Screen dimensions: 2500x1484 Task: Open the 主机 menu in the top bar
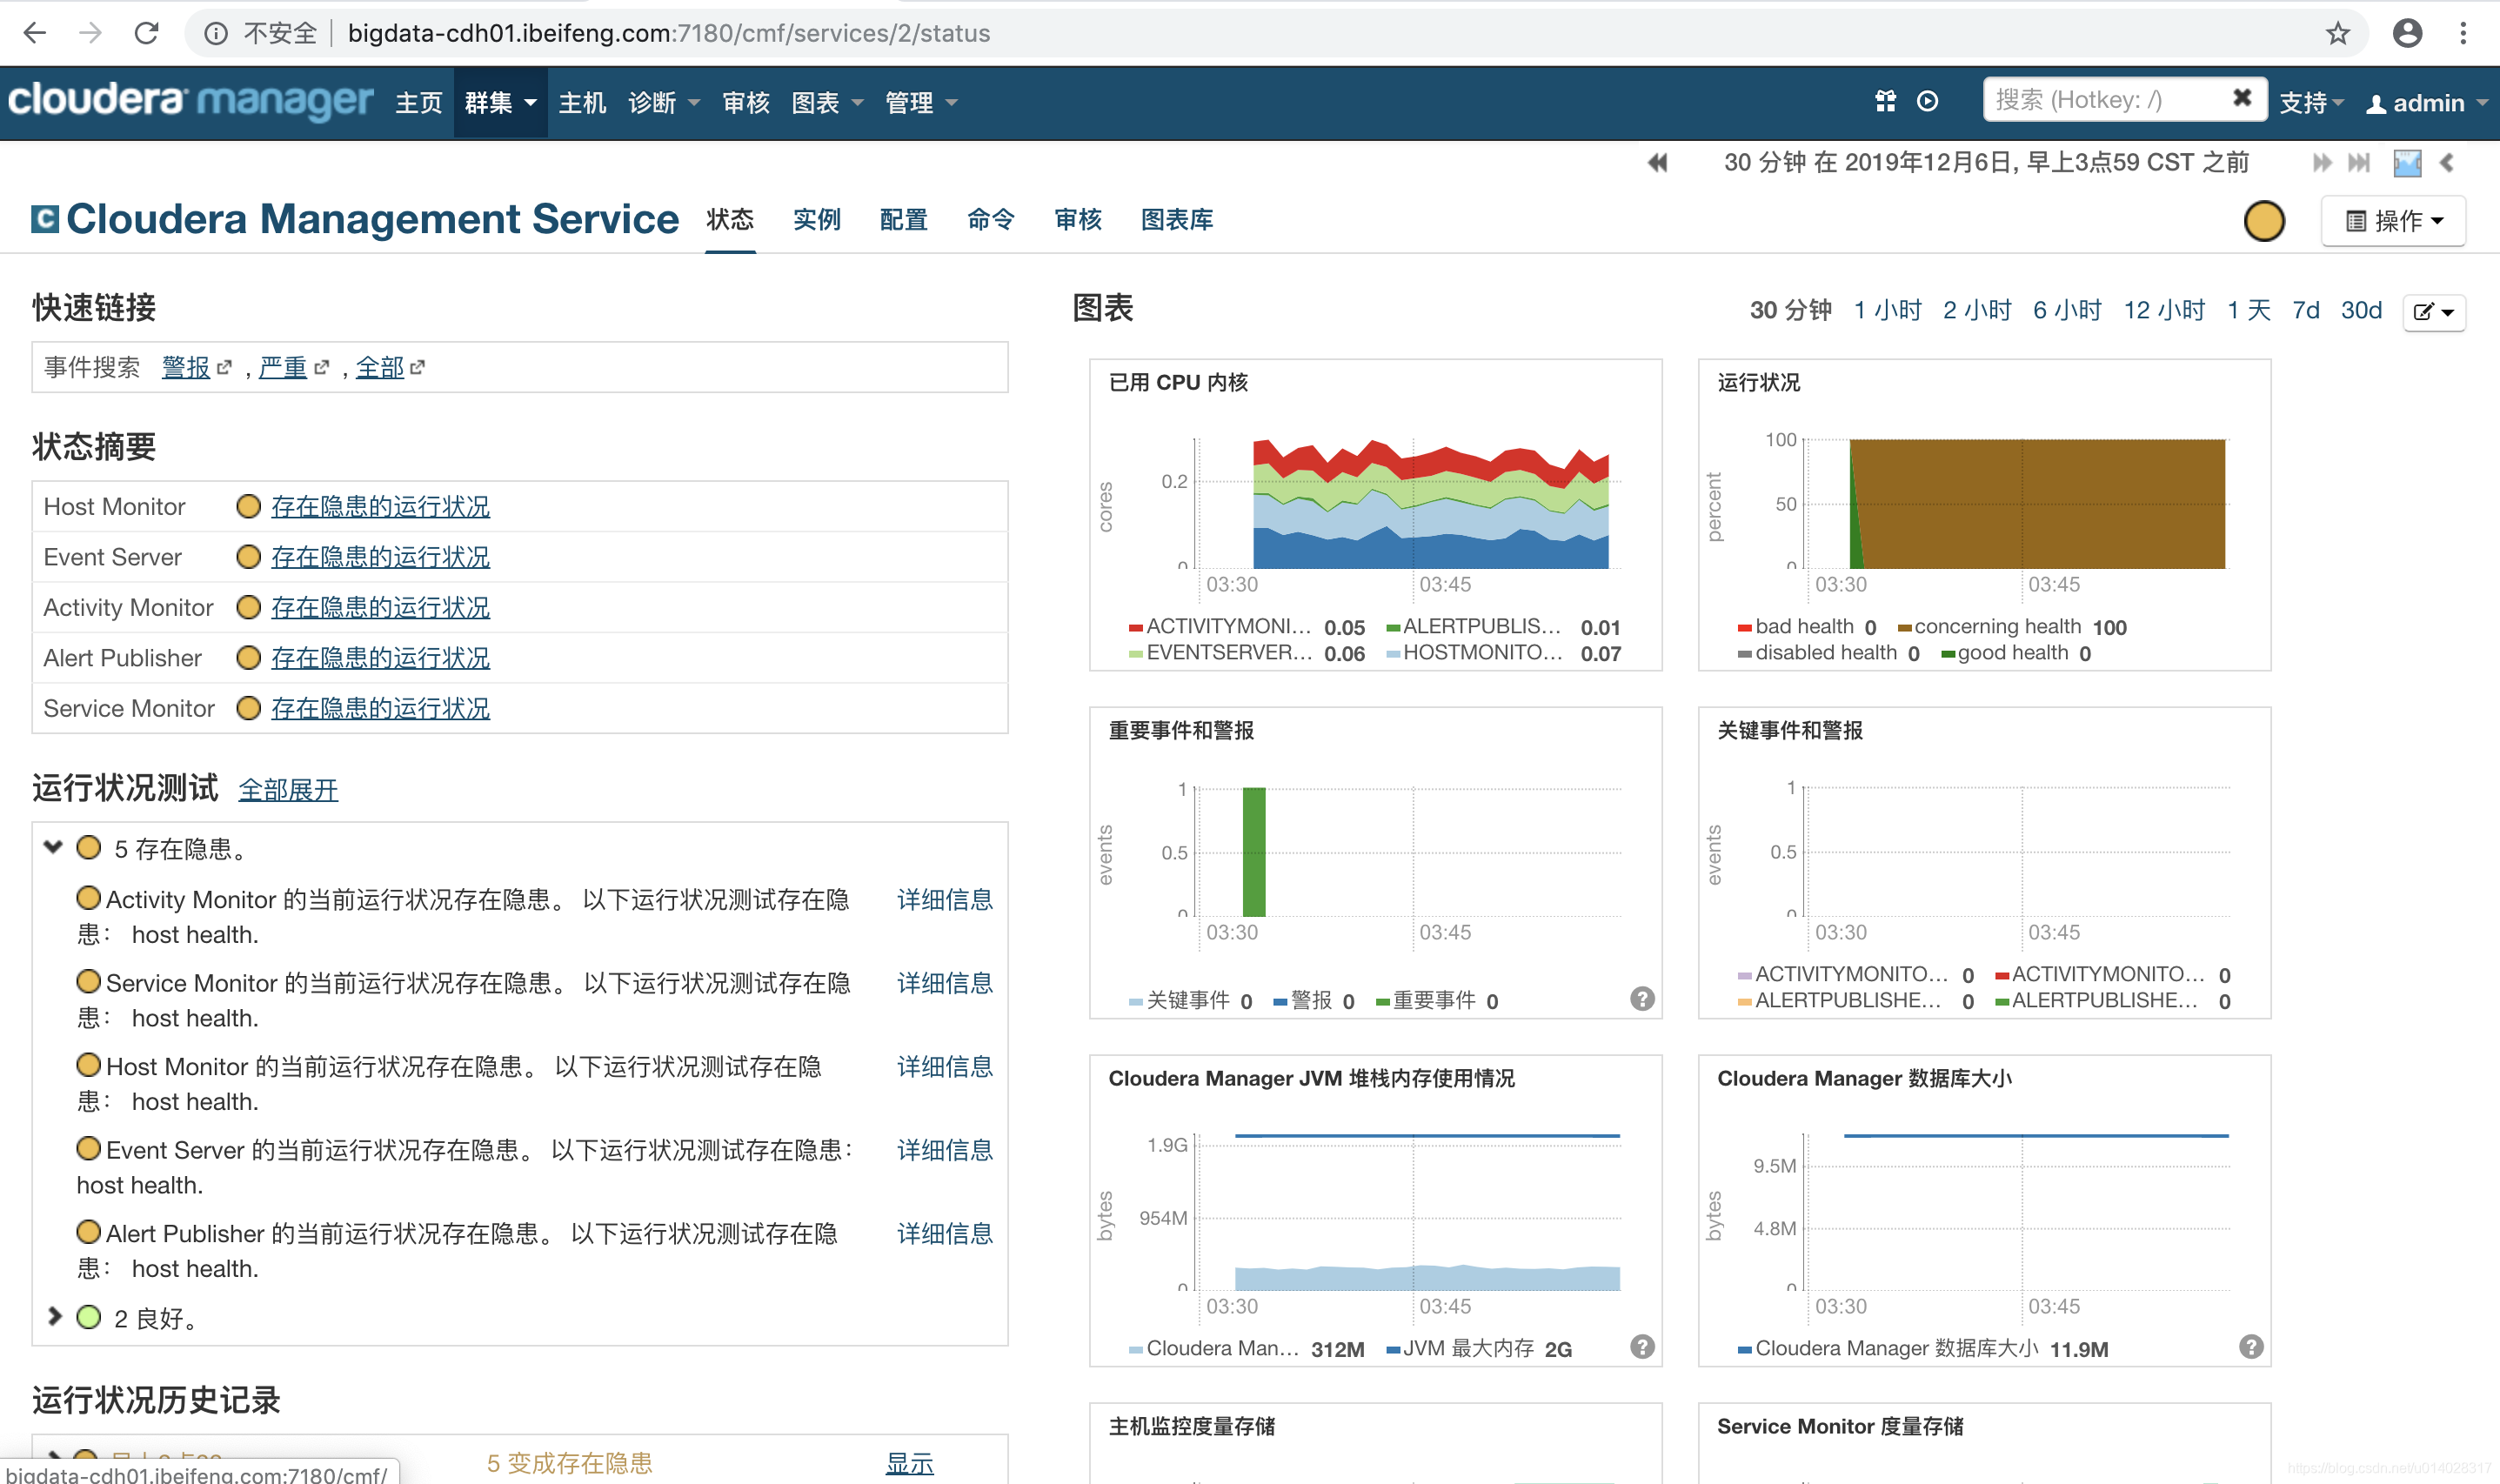pyautogui.click(x=582, y=101)
